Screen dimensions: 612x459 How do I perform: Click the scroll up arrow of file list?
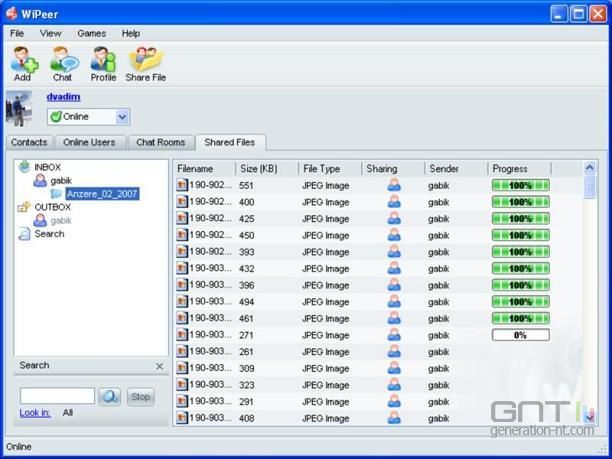590,168
